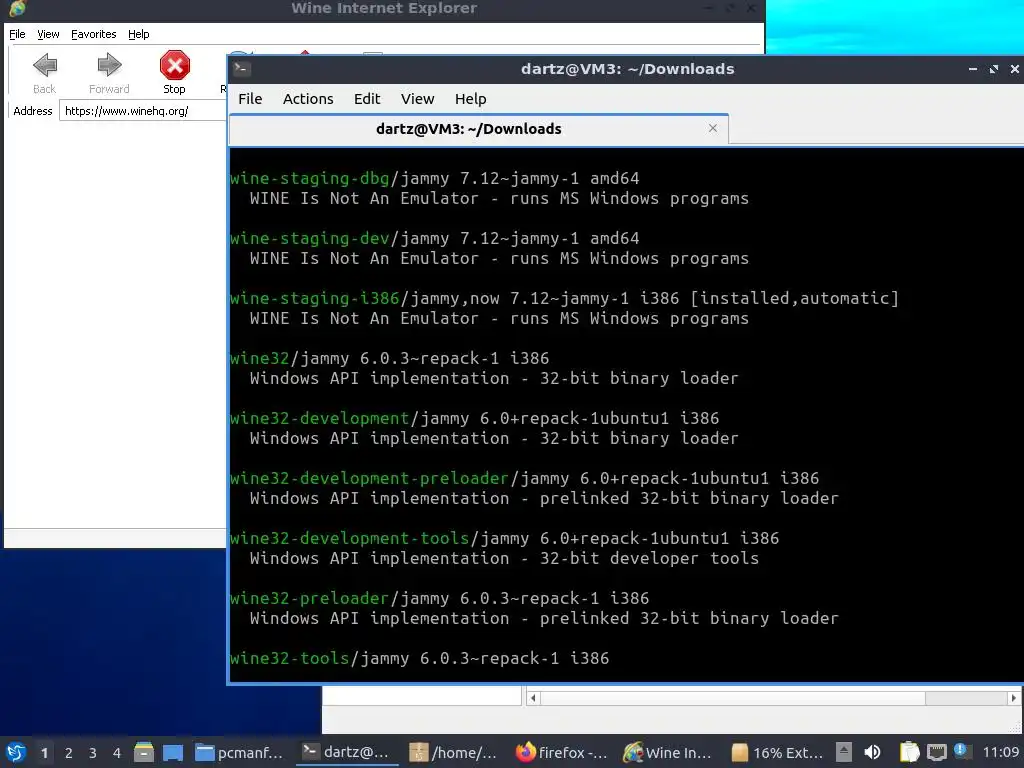Click the wine32-preloader package name
1024x768 pixels.
pyautogui.click(x=310, y=598)
